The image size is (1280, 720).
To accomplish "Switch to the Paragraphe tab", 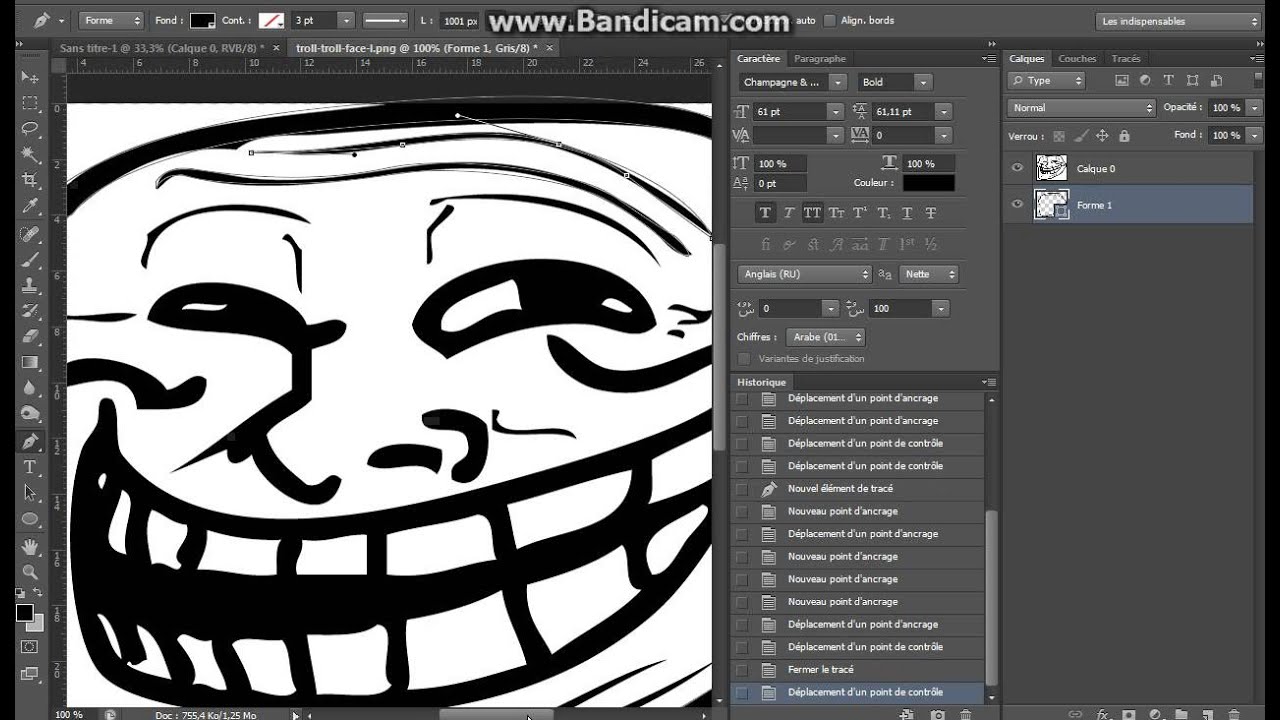I will coord(820,58).
